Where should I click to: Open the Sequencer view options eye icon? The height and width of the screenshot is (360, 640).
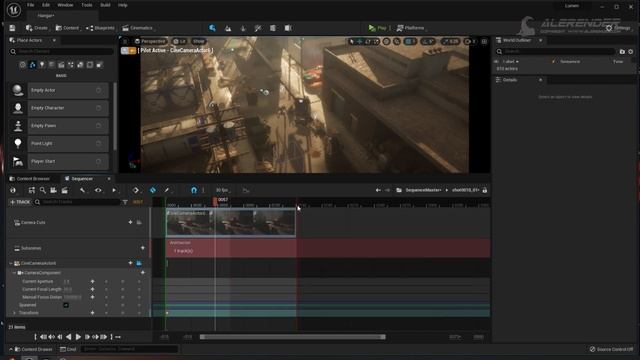tap(98, 190)
